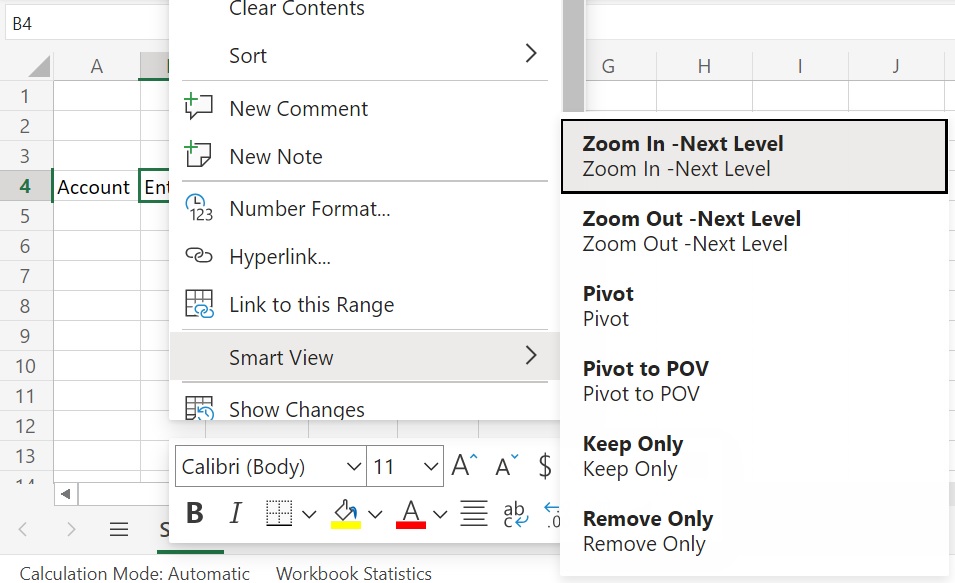Click the Name Box showing B4
Image resolution: width=955 pixels, height=583 pixels.
pos(80,24)
